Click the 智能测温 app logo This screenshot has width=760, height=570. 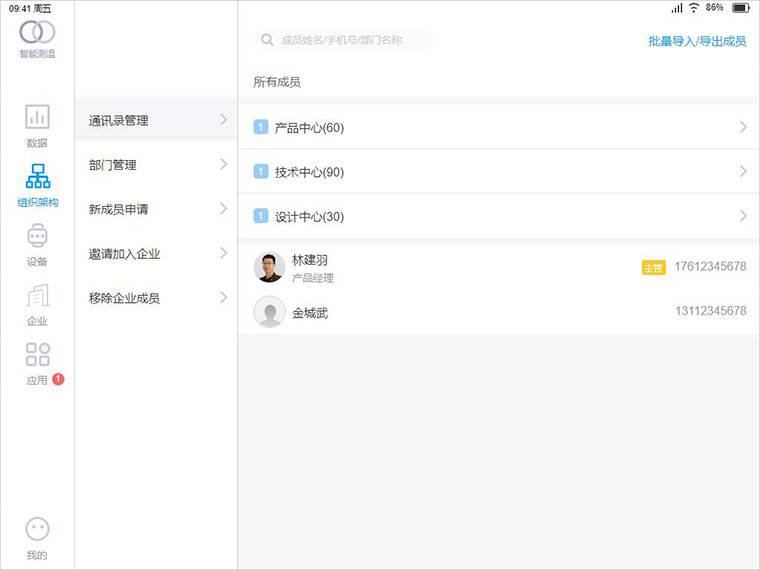pos(37,33)
